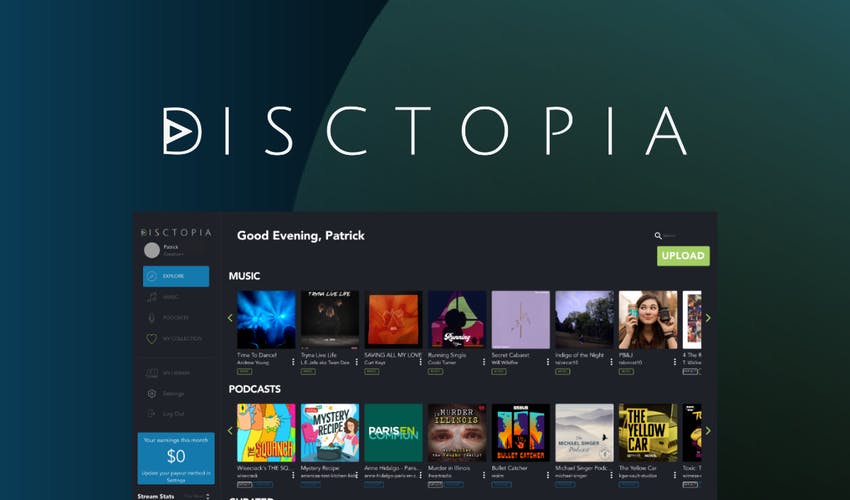Open the Stream Stats period dropdown
Screen dimensions: 850x500
(x=196, y=496)
